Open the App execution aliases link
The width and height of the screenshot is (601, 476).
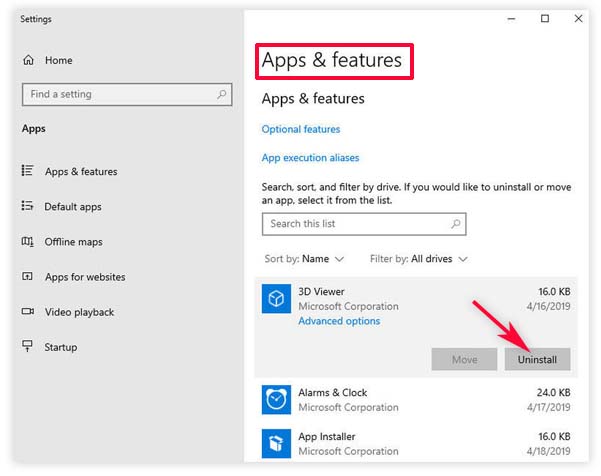[310, 158]
